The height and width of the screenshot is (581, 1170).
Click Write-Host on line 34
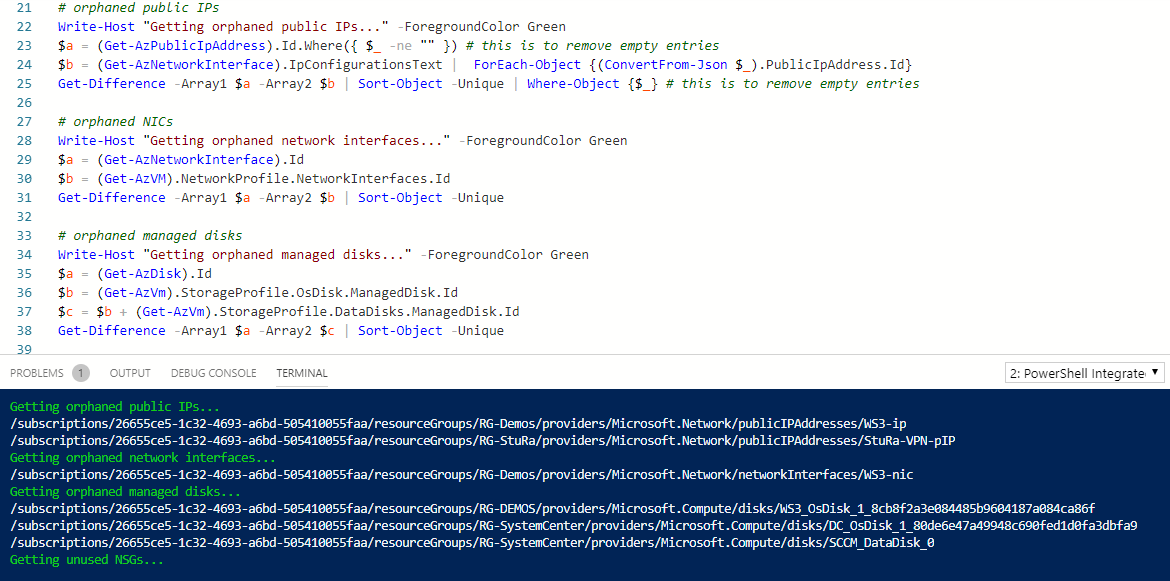(x=96, y=255)
